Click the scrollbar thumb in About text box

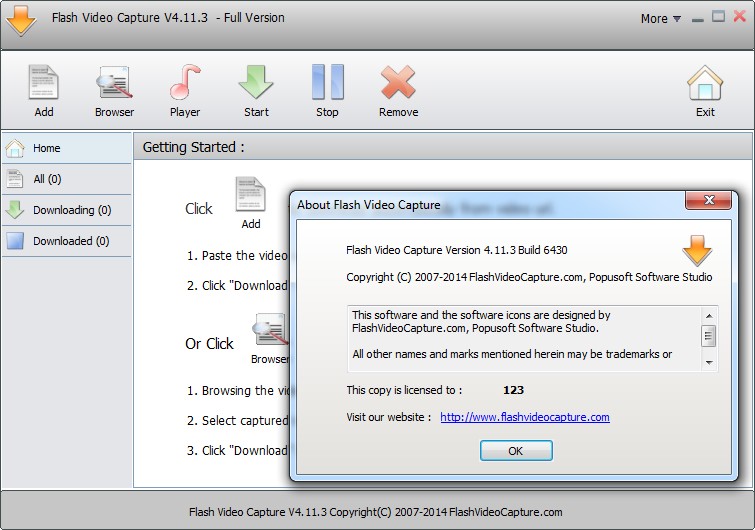point(709,336)
